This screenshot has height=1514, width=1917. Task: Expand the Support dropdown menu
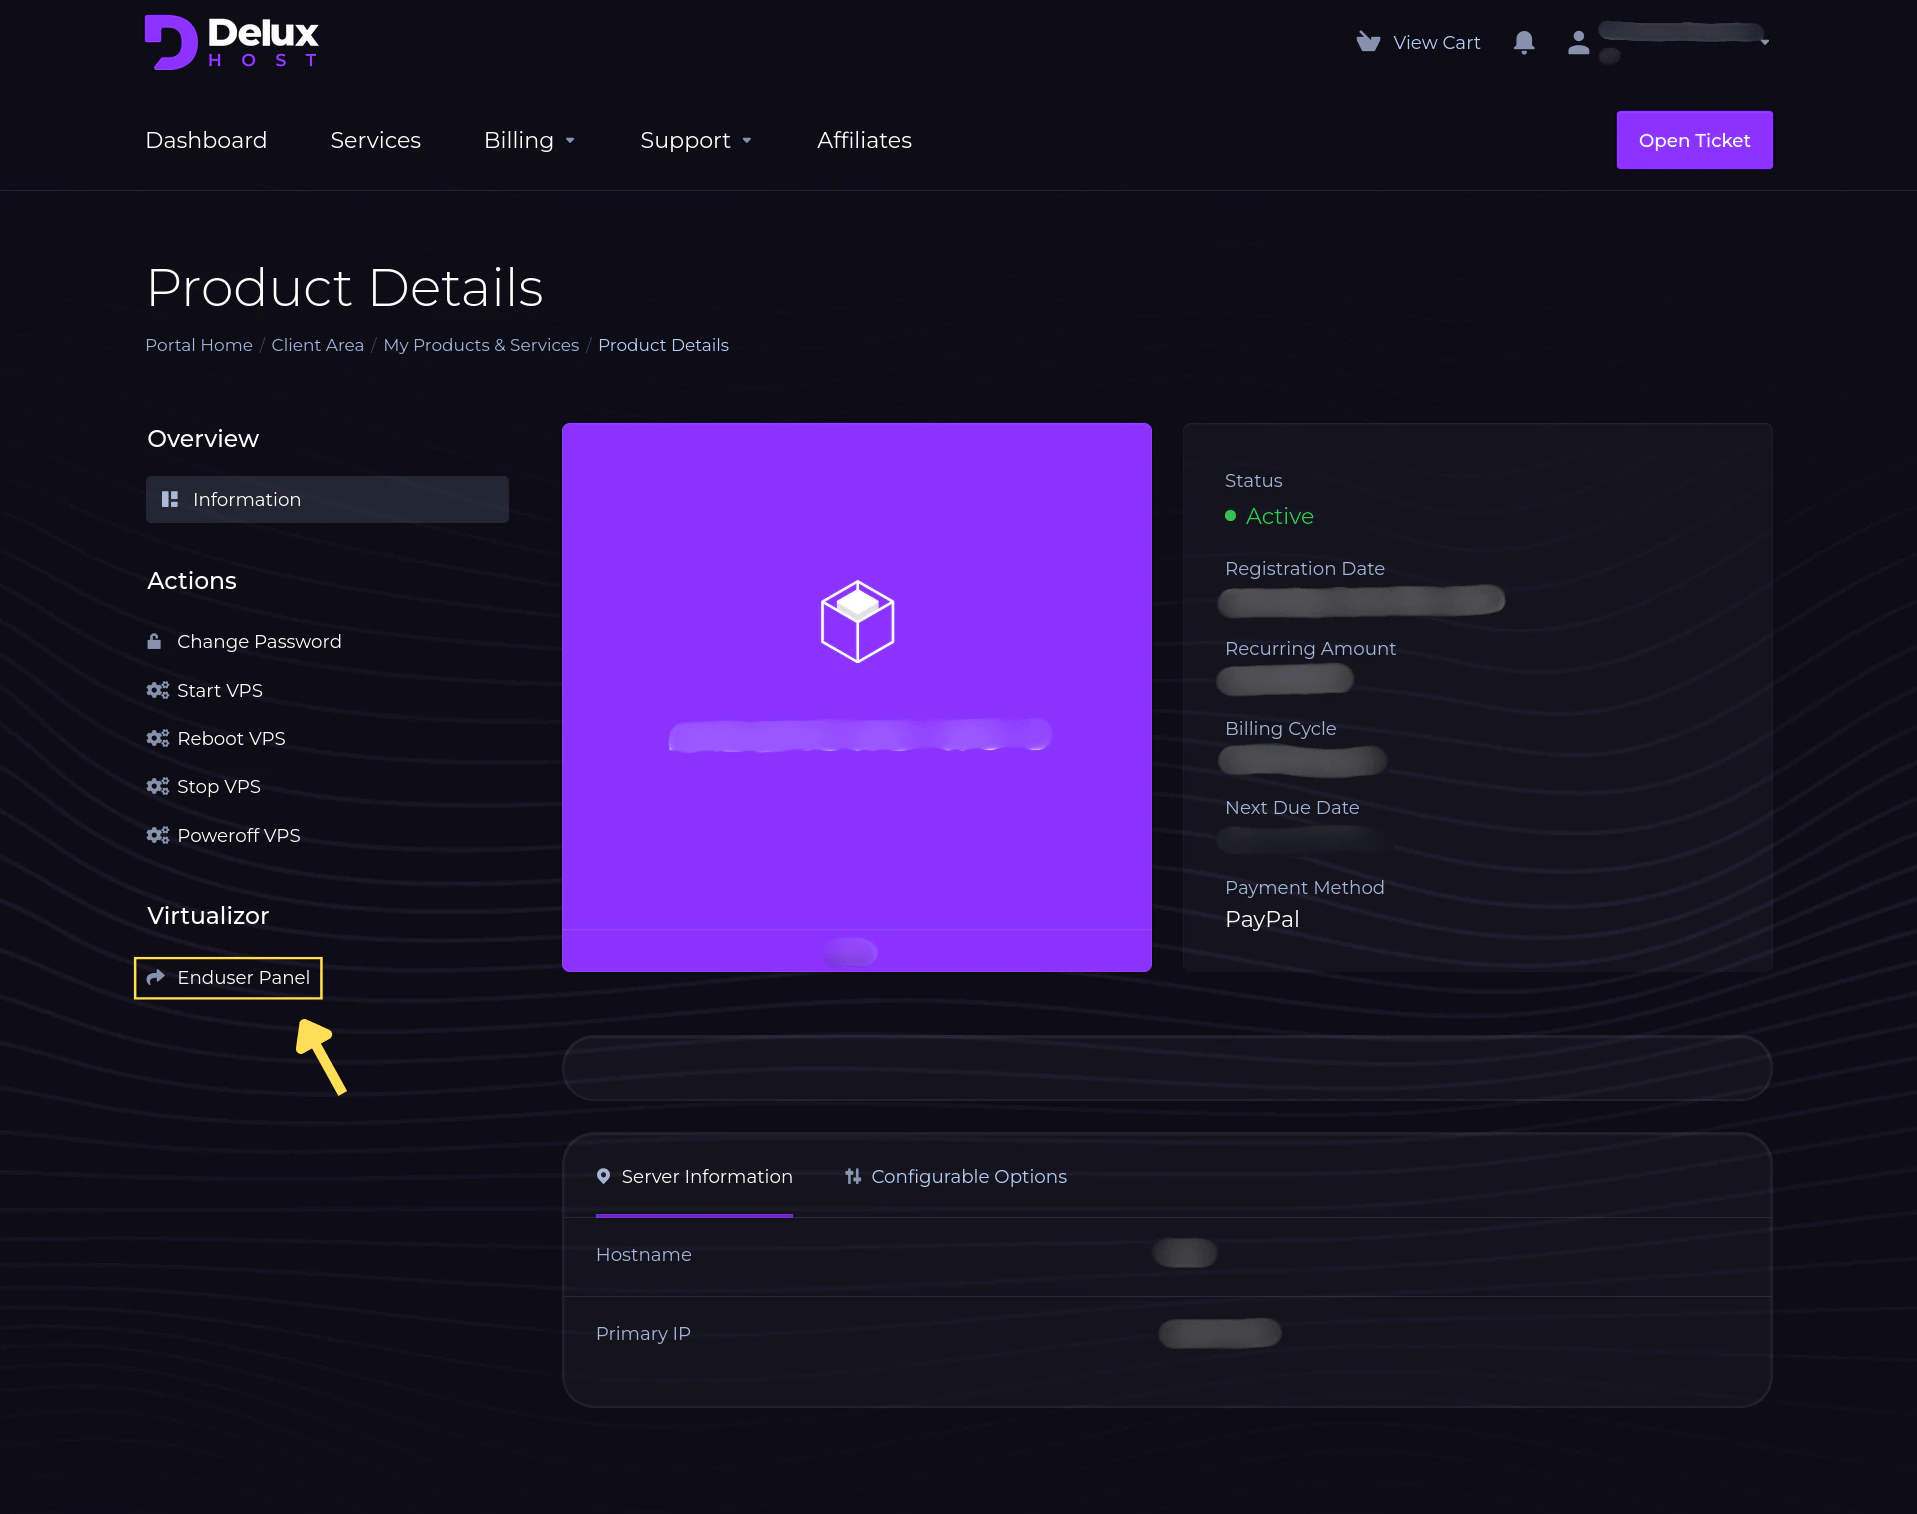click(x=696, y=140)
